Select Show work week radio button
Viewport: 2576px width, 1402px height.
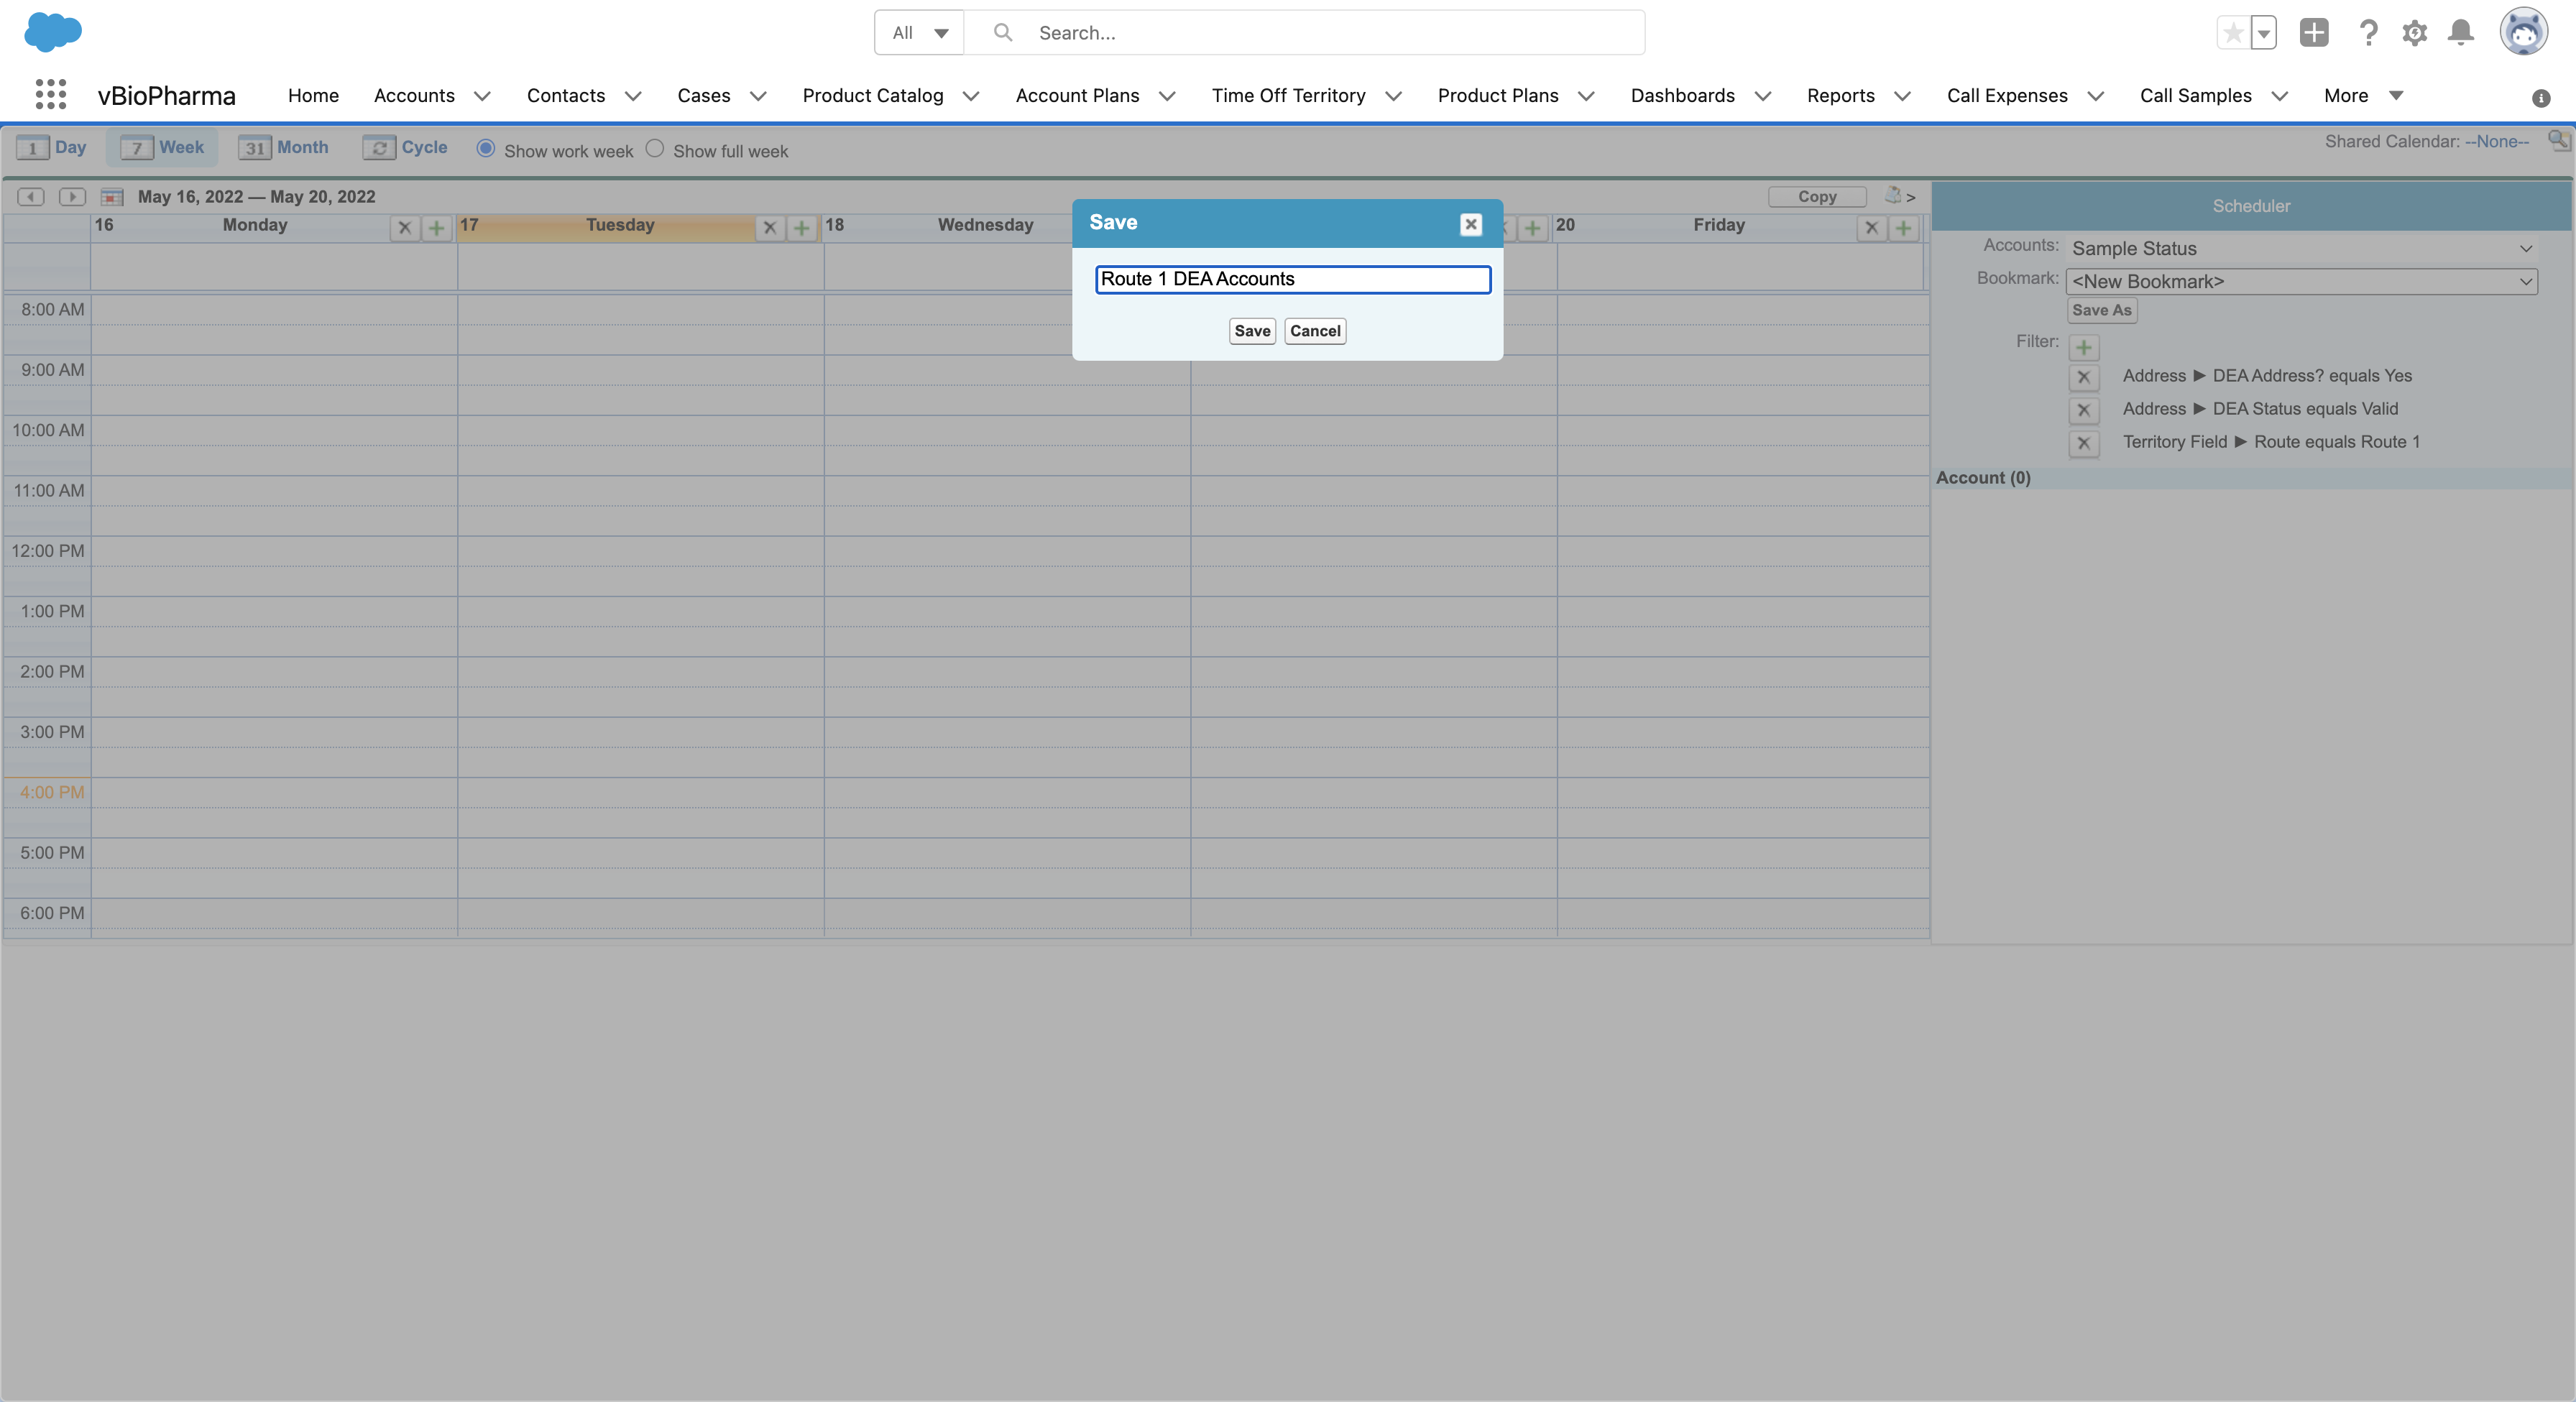[486, 149]
